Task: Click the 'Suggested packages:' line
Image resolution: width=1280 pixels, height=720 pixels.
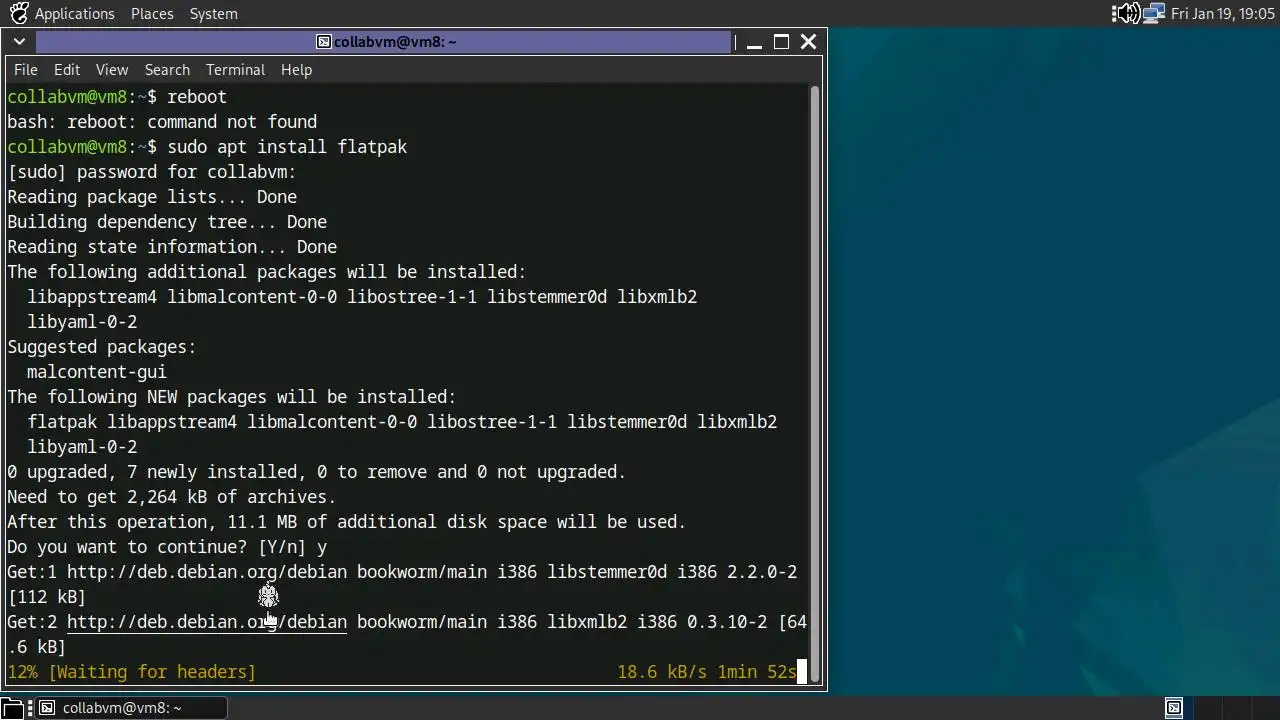Action: [102, 347]
